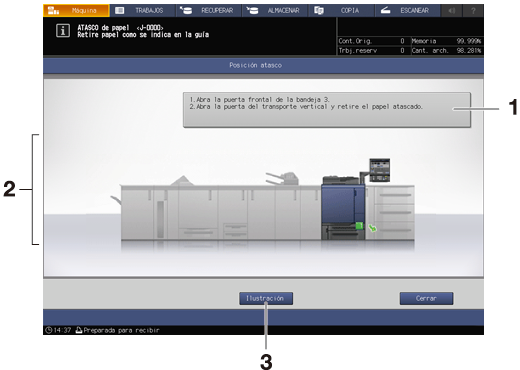Open the ESCANEAR tab
Image resolution: width=520 pixels, height=370 pixels.
408,10
